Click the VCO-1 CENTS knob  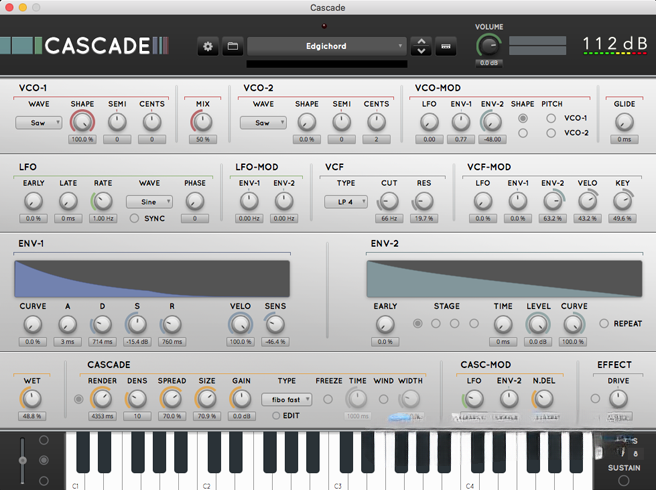[152, 122]
